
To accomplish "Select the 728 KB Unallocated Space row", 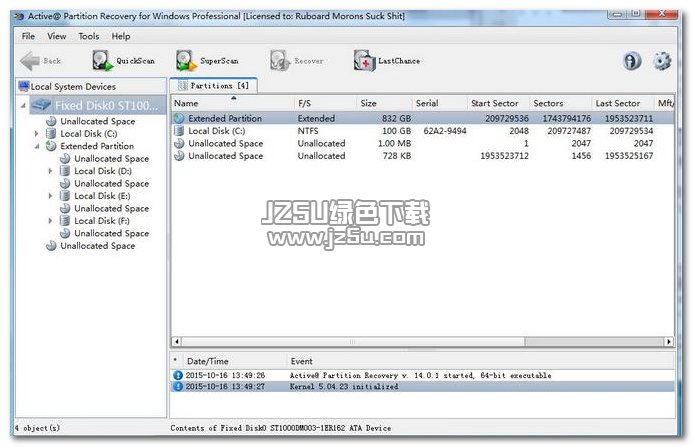I will coord(422,156).
